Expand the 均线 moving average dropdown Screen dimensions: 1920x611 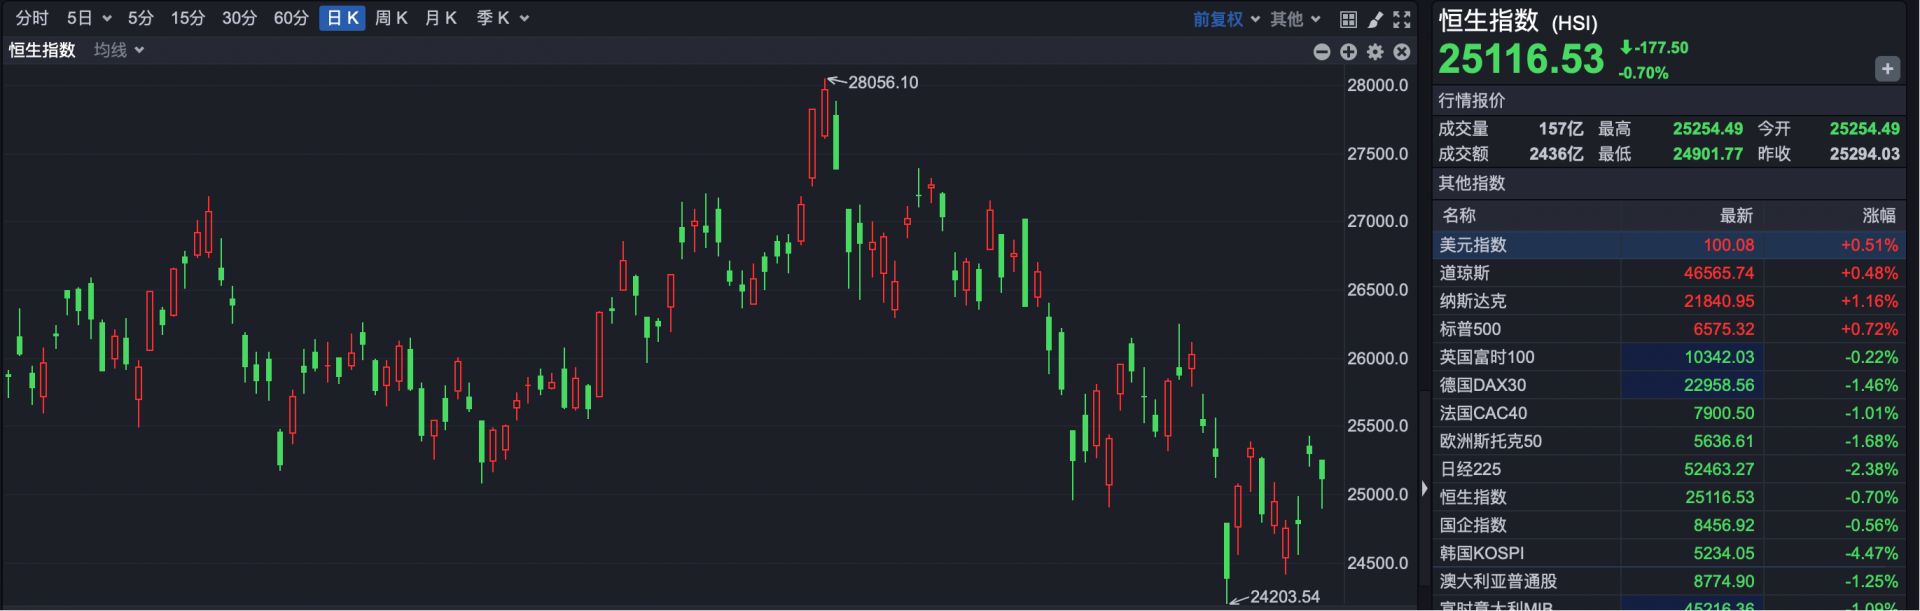click(119, 50)
